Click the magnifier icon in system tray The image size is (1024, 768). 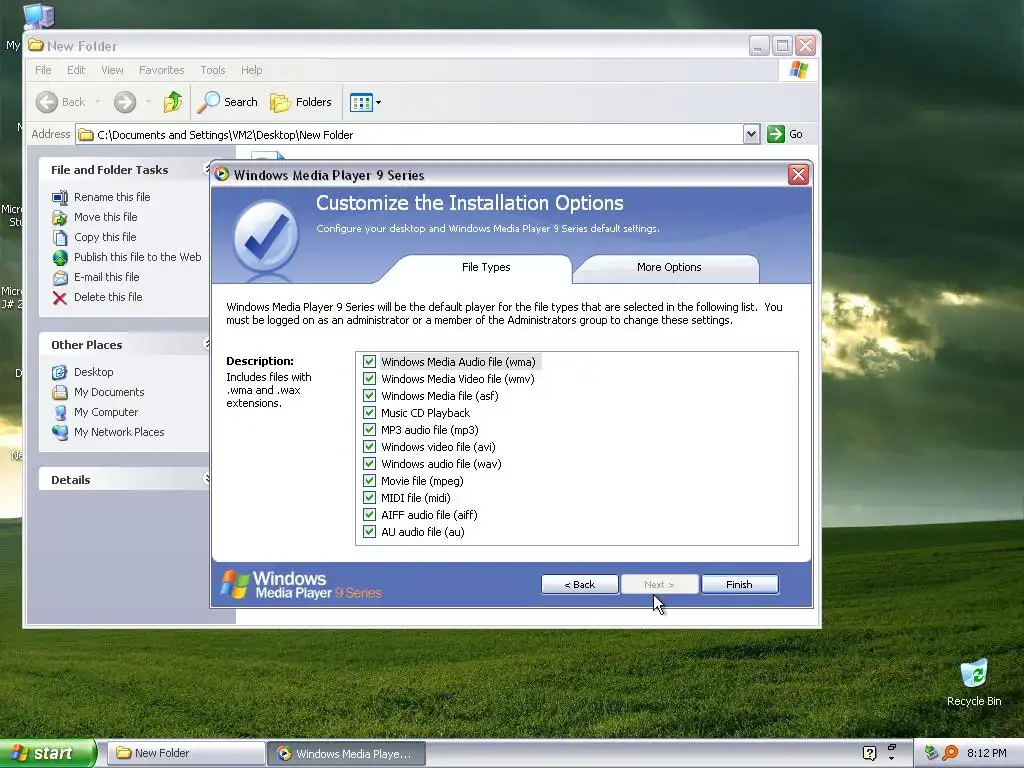(950, 753)
